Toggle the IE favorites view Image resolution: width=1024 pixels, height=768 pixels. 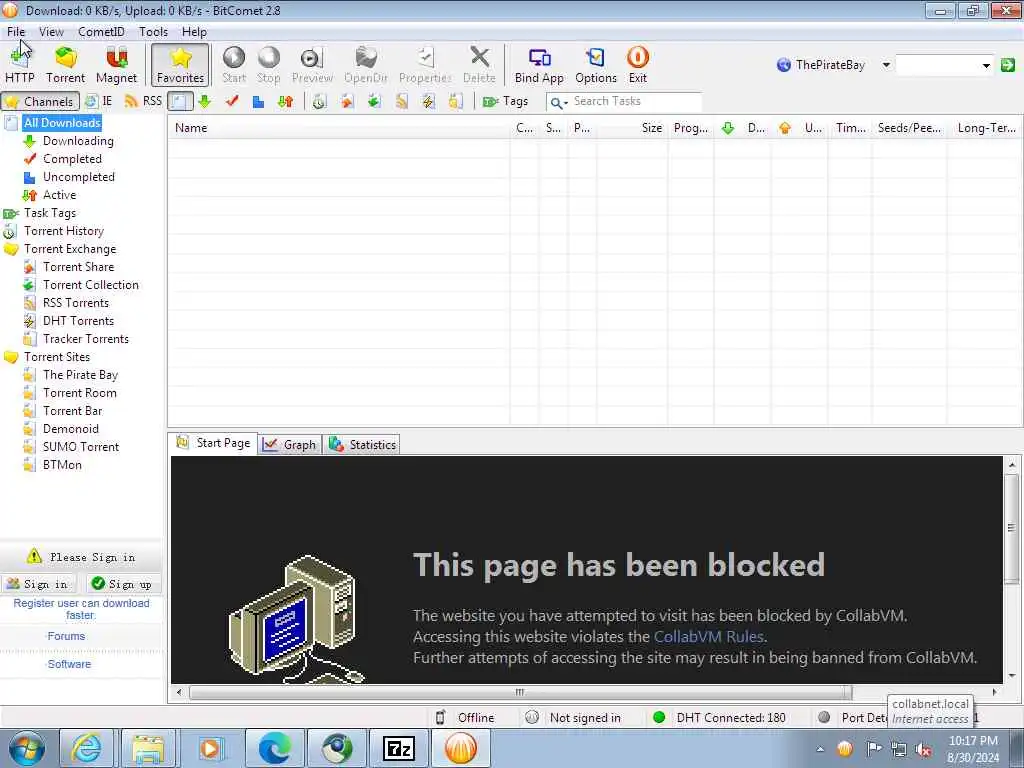[x=99, y=101]
